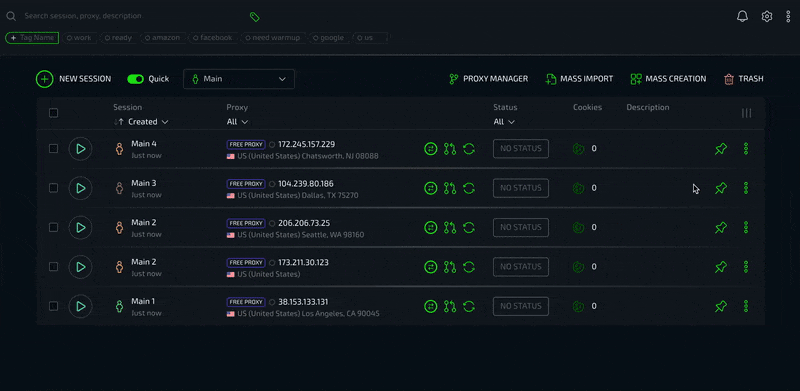
Task: Start the Main 1 session with play button
Action: [80, 306]
